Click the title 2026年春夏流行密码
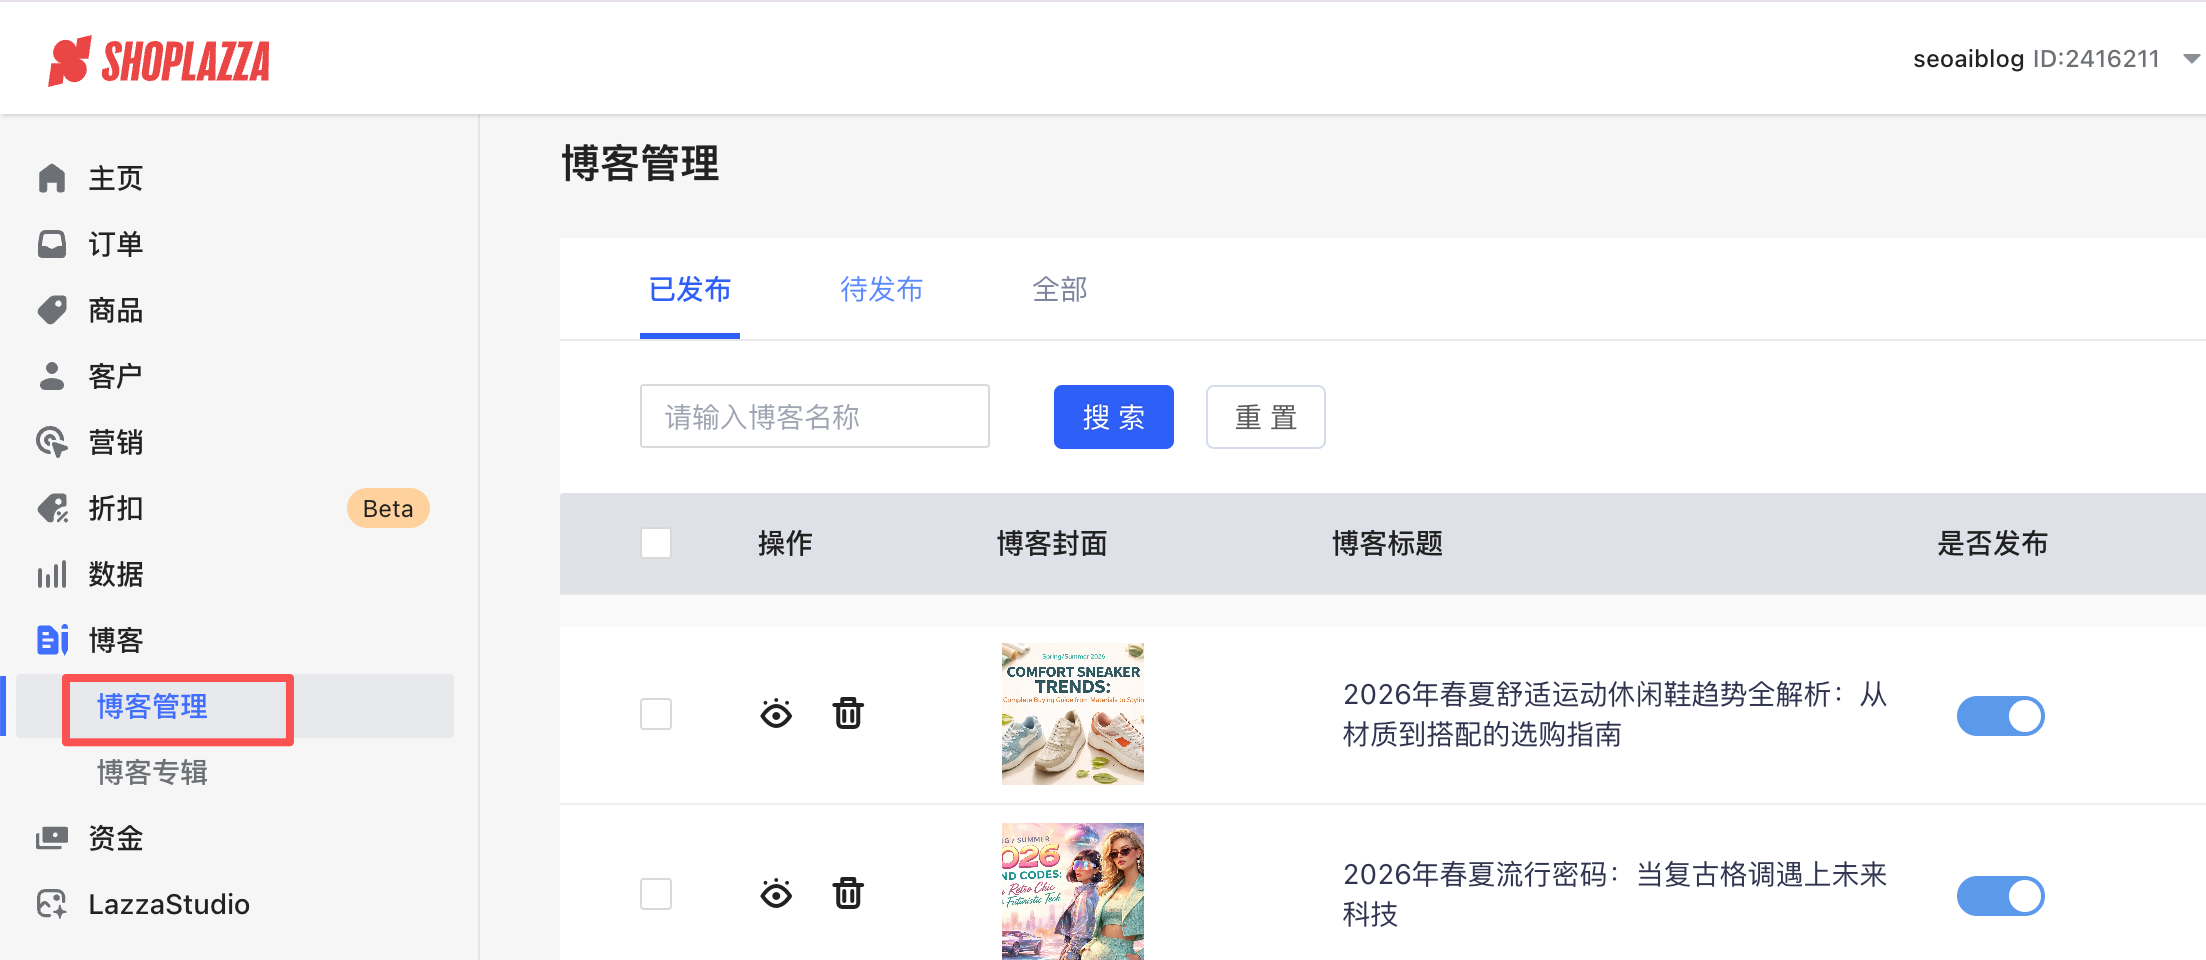This screenshot has height=960, width=2206. tap(1615, 894)
